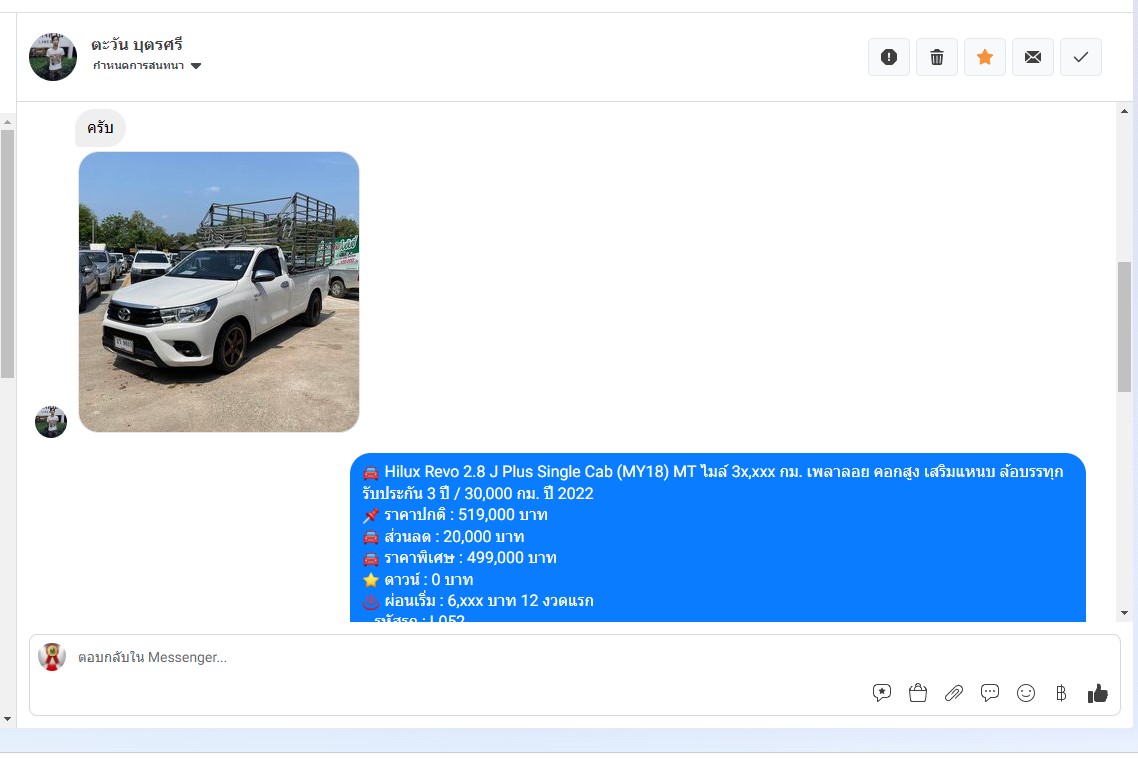This screenshot has height=758, width=1138.
Task: Open the emoji smiley picker
Action: [1026, 693]
